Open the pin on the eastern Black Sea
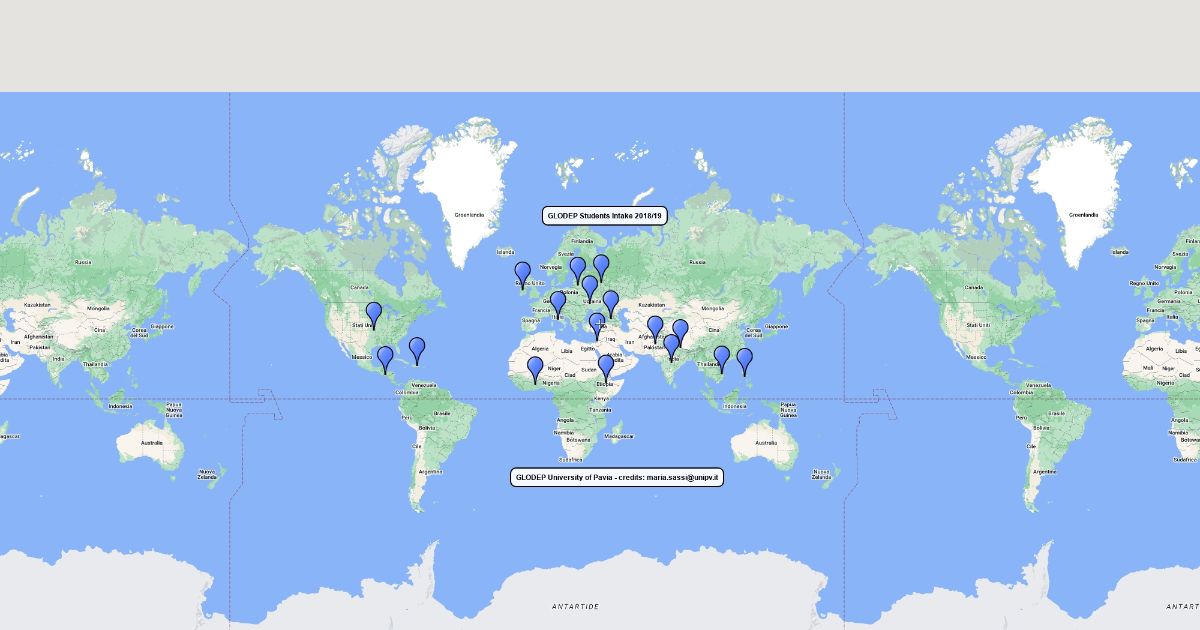 click(611, 302)
